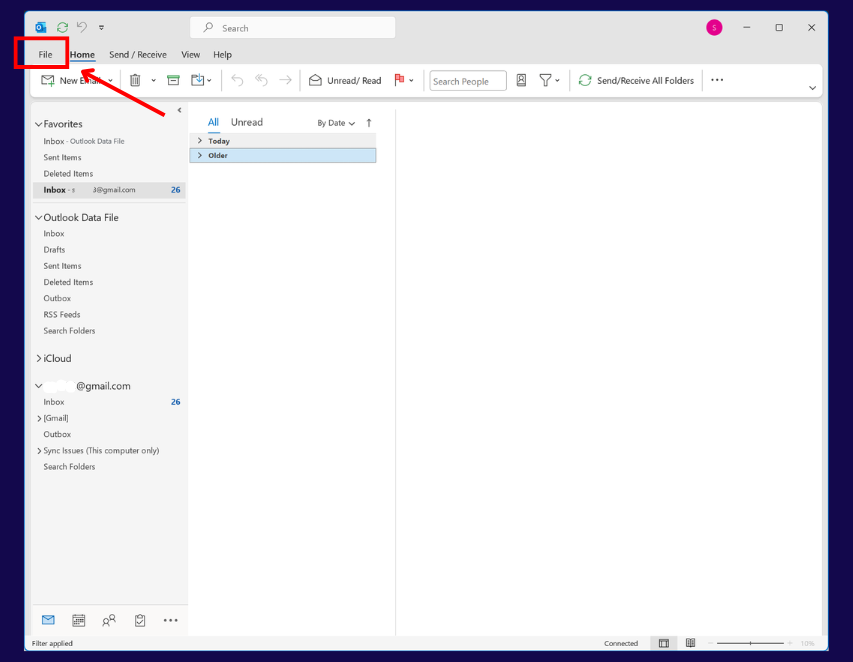The image size is (853, 662).
Task: Select Sent Items under Favorites
Action: 63,157
